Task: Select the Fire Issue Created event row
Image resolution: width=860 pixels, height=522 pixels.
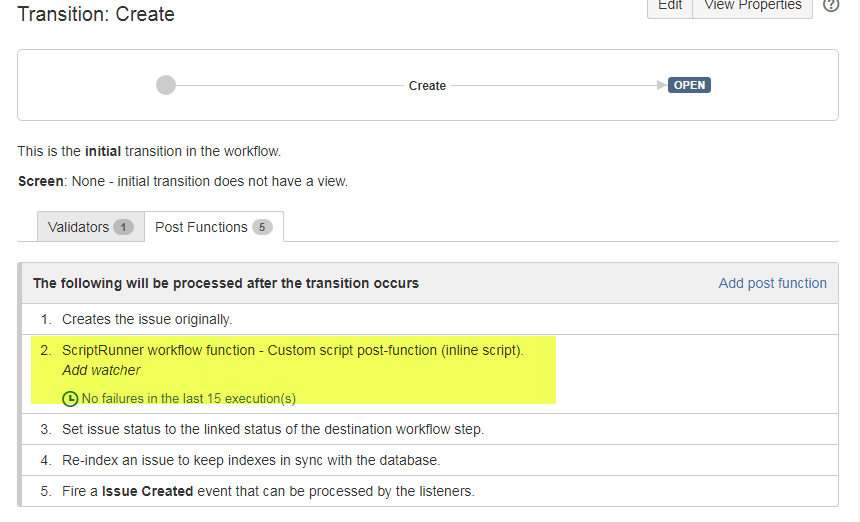Action: (268, 491)
